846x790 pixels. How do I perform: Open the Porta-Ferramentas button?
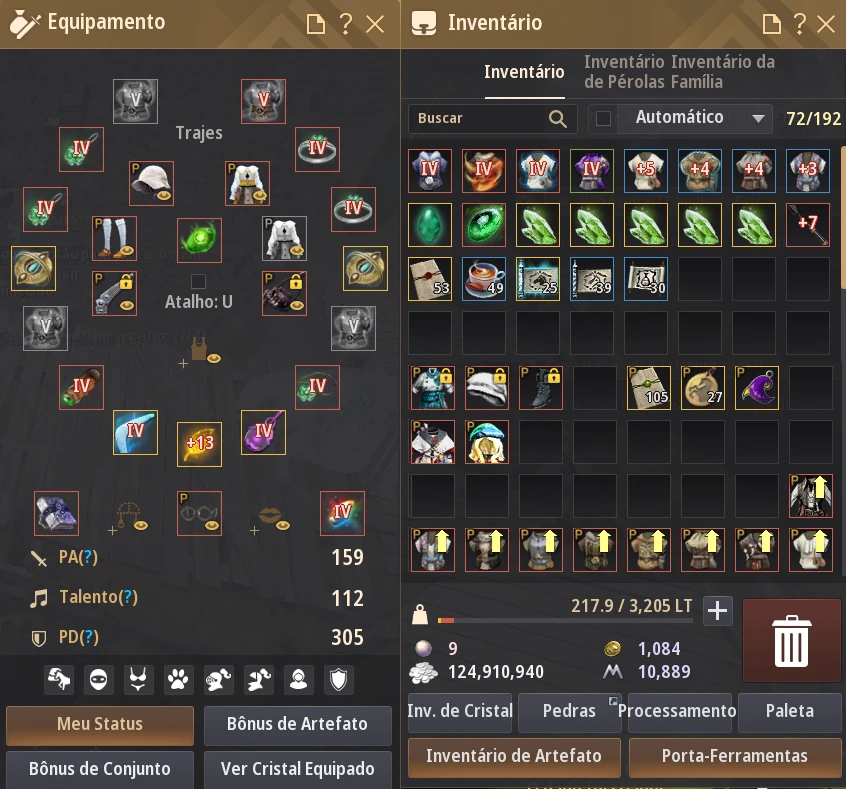point(734,755)
